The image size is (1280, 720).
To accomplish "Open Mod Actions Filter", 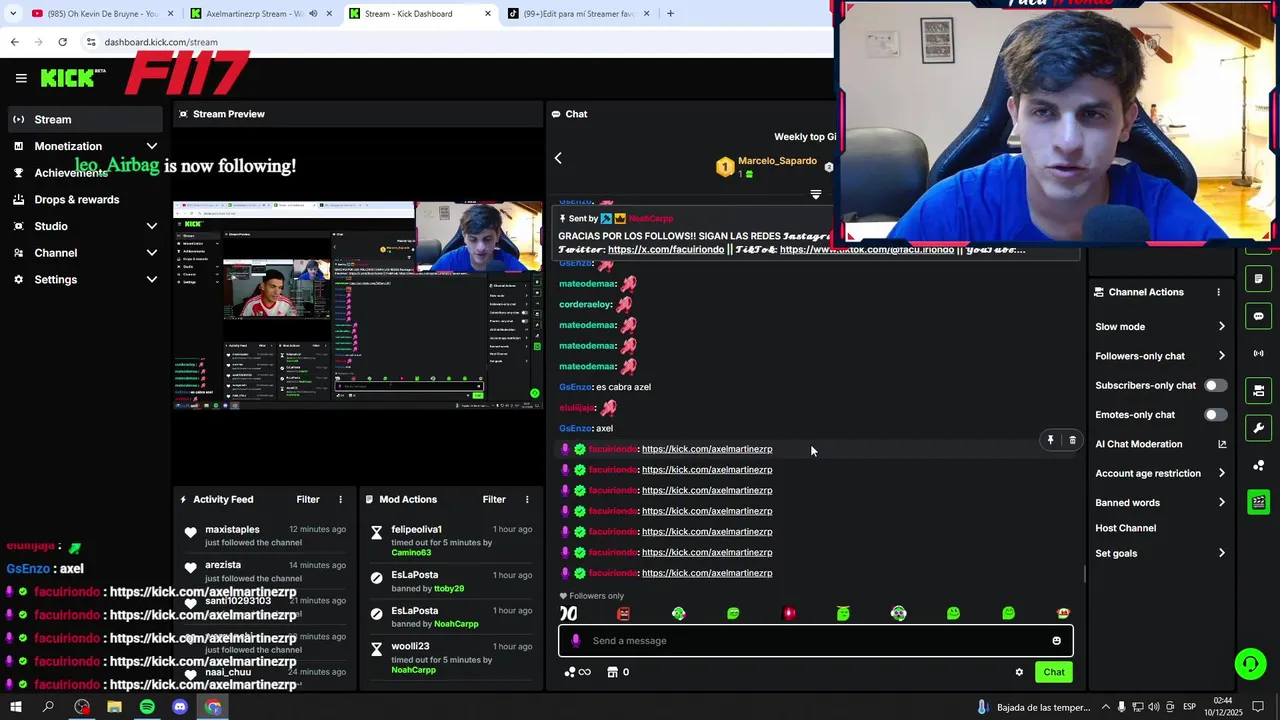I will pyautogui.click(x=494, y=499).
